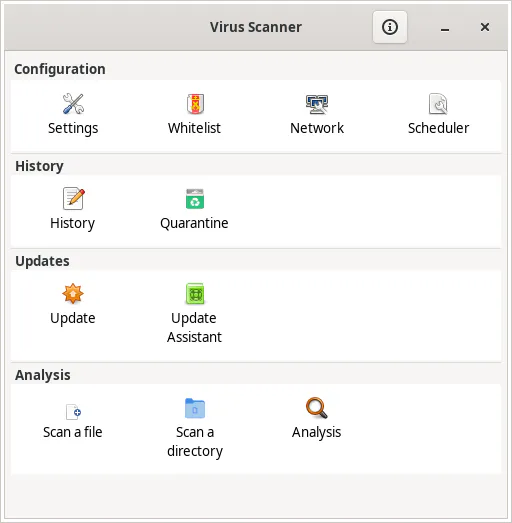Click the About info button in header
This screenshot has width=512, height=523.
(x=390, y=27)
